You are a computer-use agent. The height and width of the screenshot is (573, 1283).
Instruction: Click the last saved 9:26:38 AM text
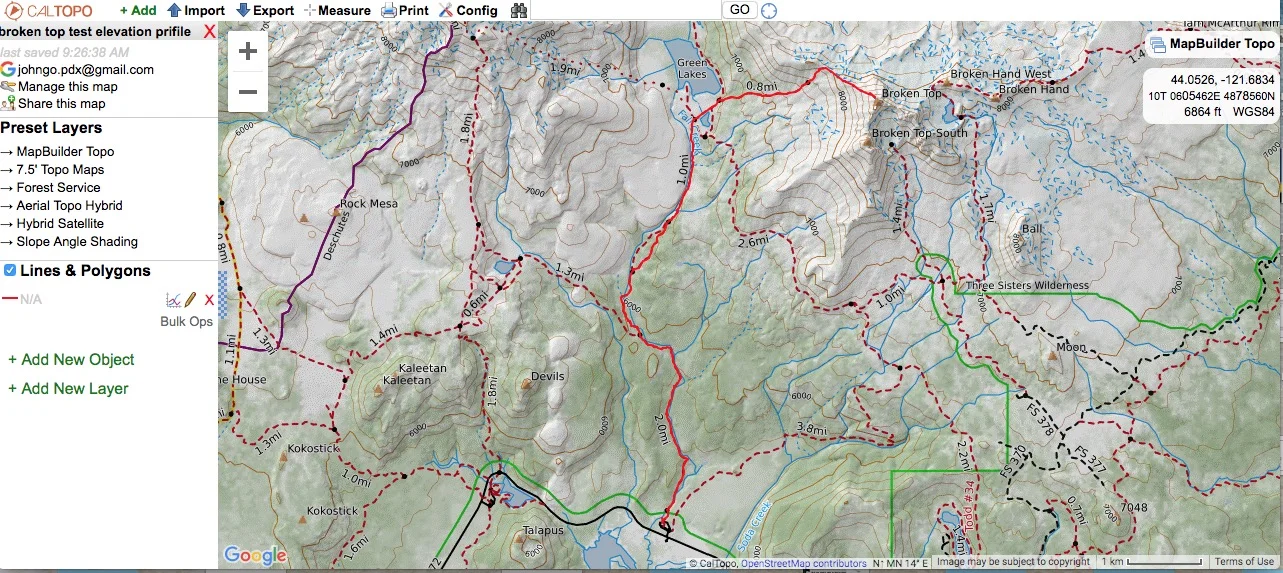tap(64, 52)
